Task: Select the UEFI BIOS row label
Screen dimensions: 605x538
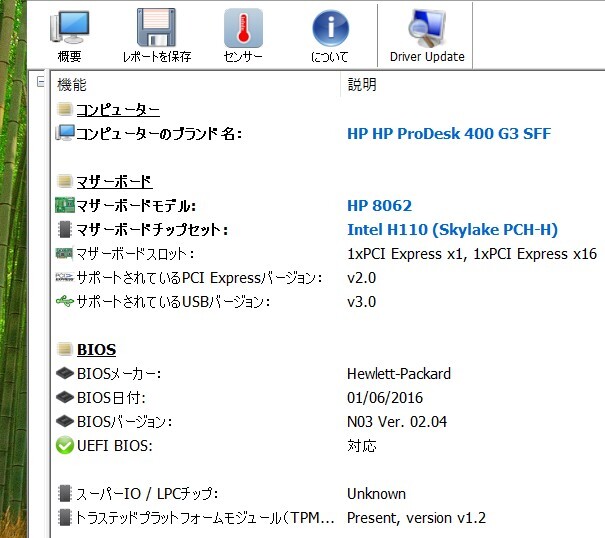Action: pos(115,446)
